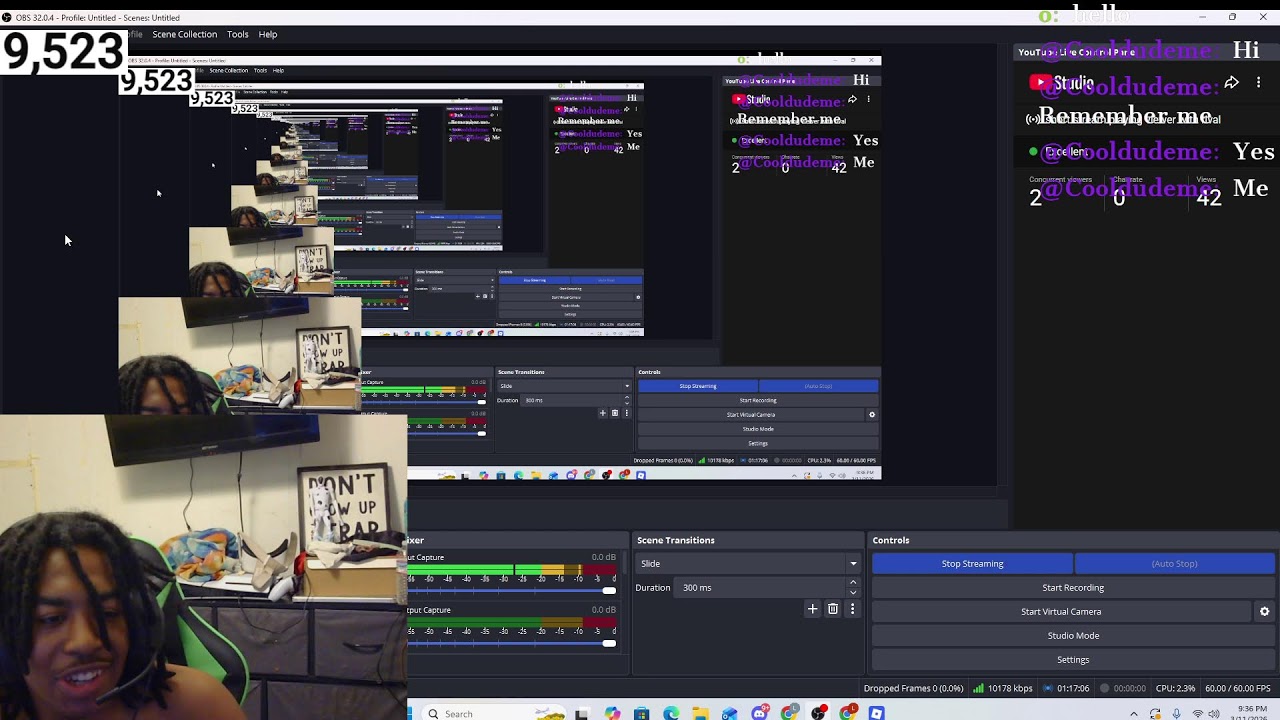Open Roblox from the taskbar
The width and height of the screenshot is (1280, 720).
(x=876, y=713)
